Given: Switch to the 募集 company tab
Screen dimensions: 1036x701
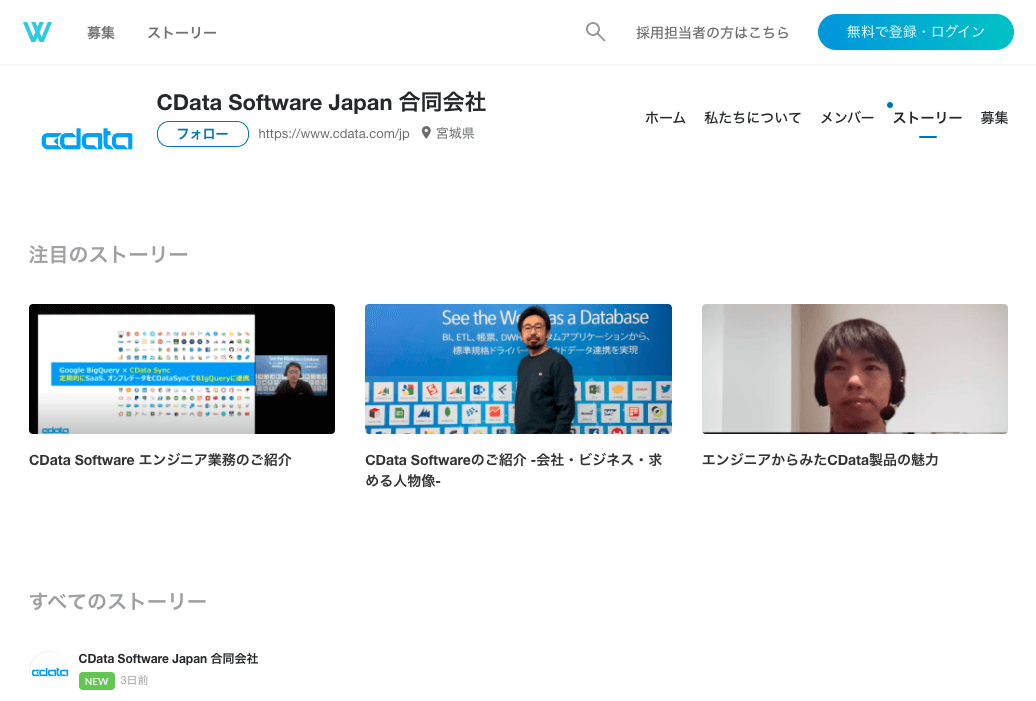Looking at the screenshot, I should point(994,118).
